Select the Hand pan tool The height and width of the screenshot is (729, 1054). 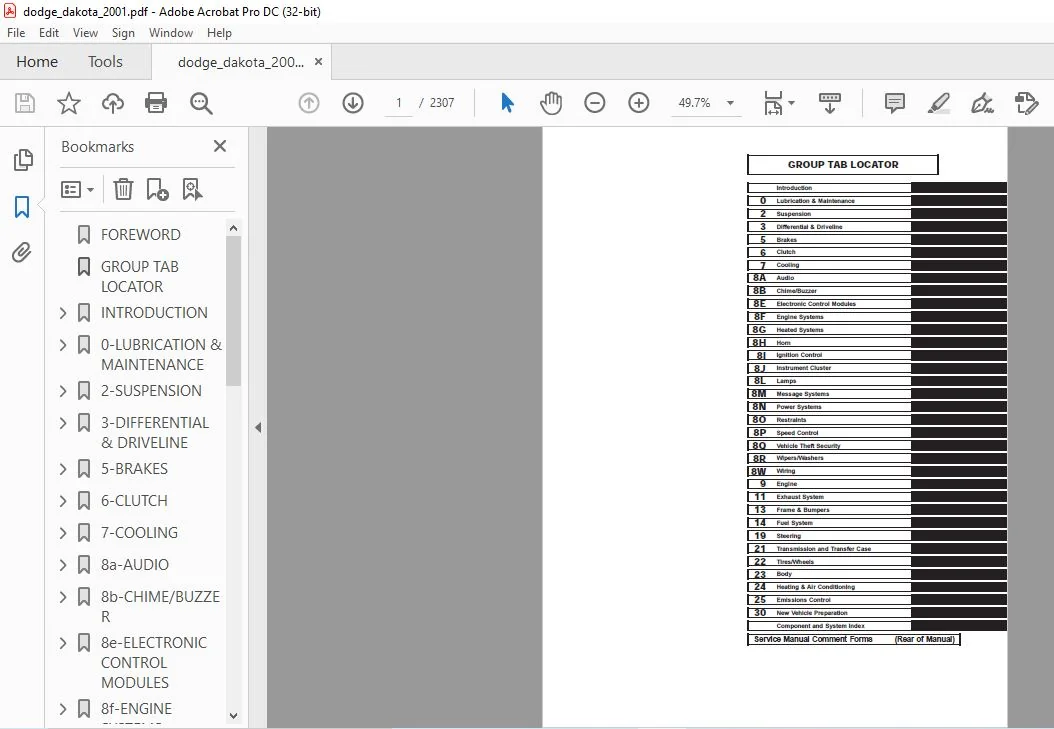pyautogui.click(x=551, y=103)
